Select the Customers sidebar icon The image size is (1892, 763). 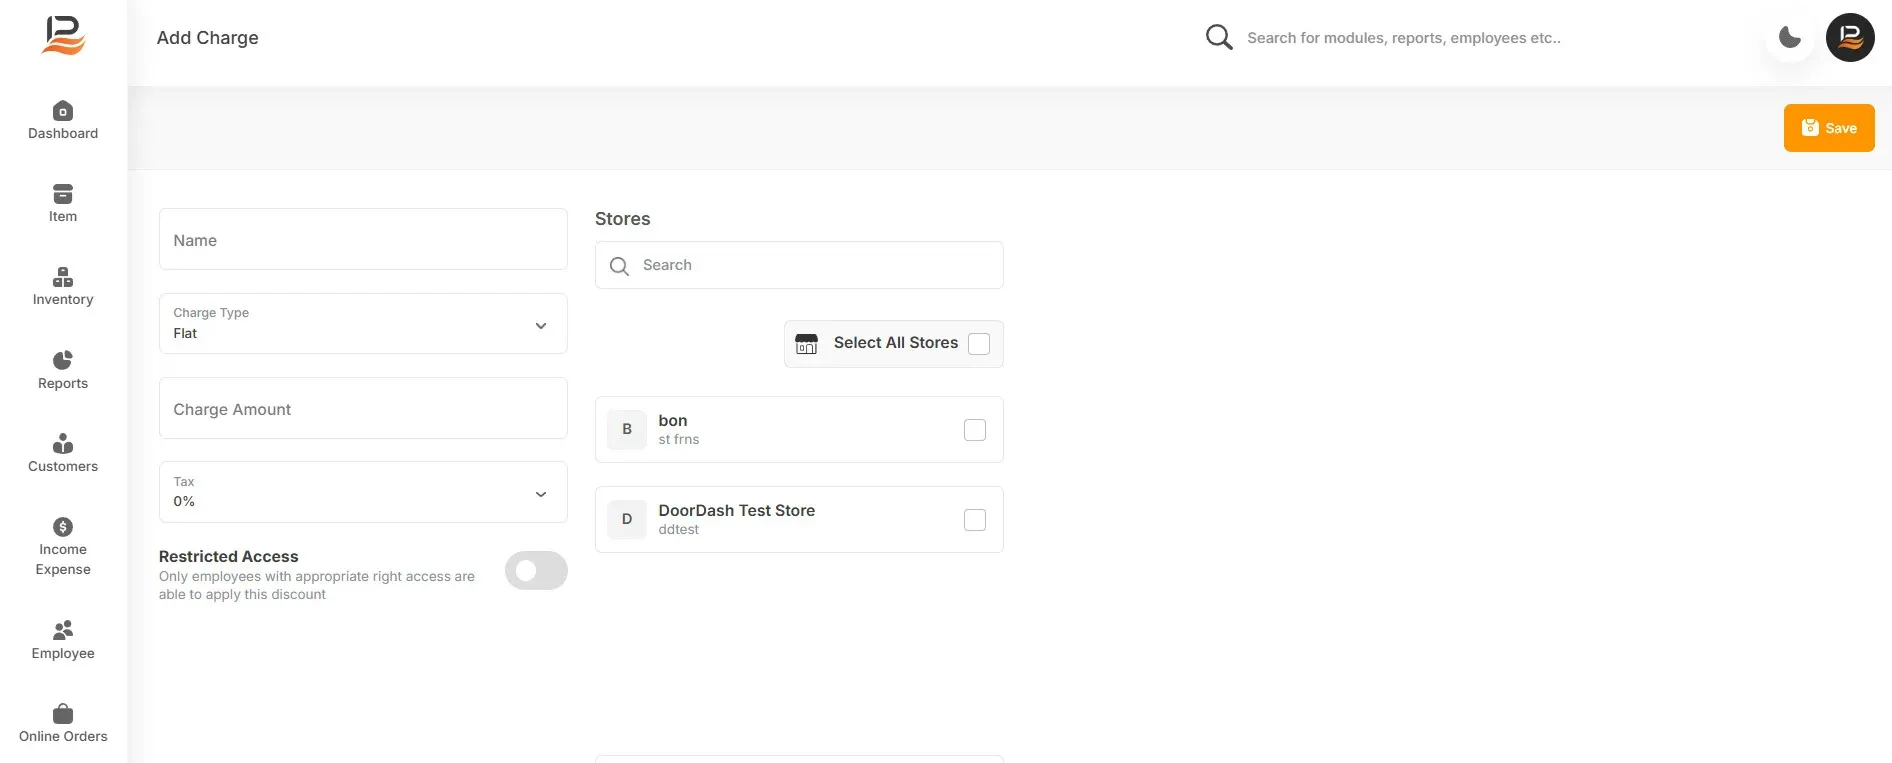pyautogui.click(x=63, y=443)
